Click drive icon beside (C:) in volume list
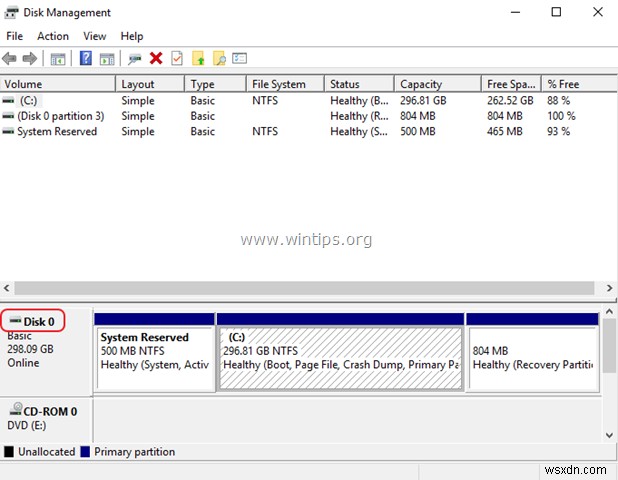The height and width of the screenshot is (480, 618). (x=8, y=101)
